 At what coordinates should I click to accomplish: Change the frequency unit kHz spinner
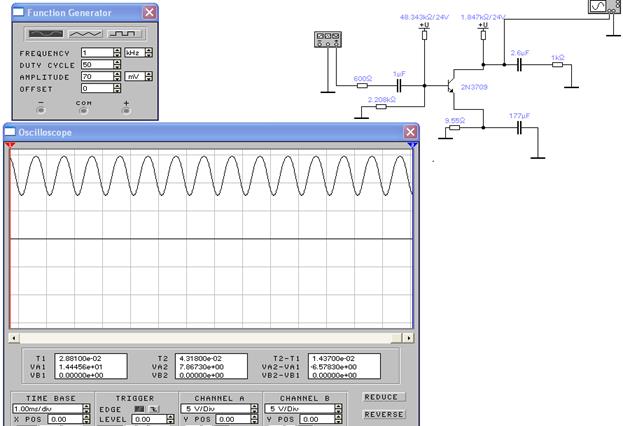(x=147, y=52)
